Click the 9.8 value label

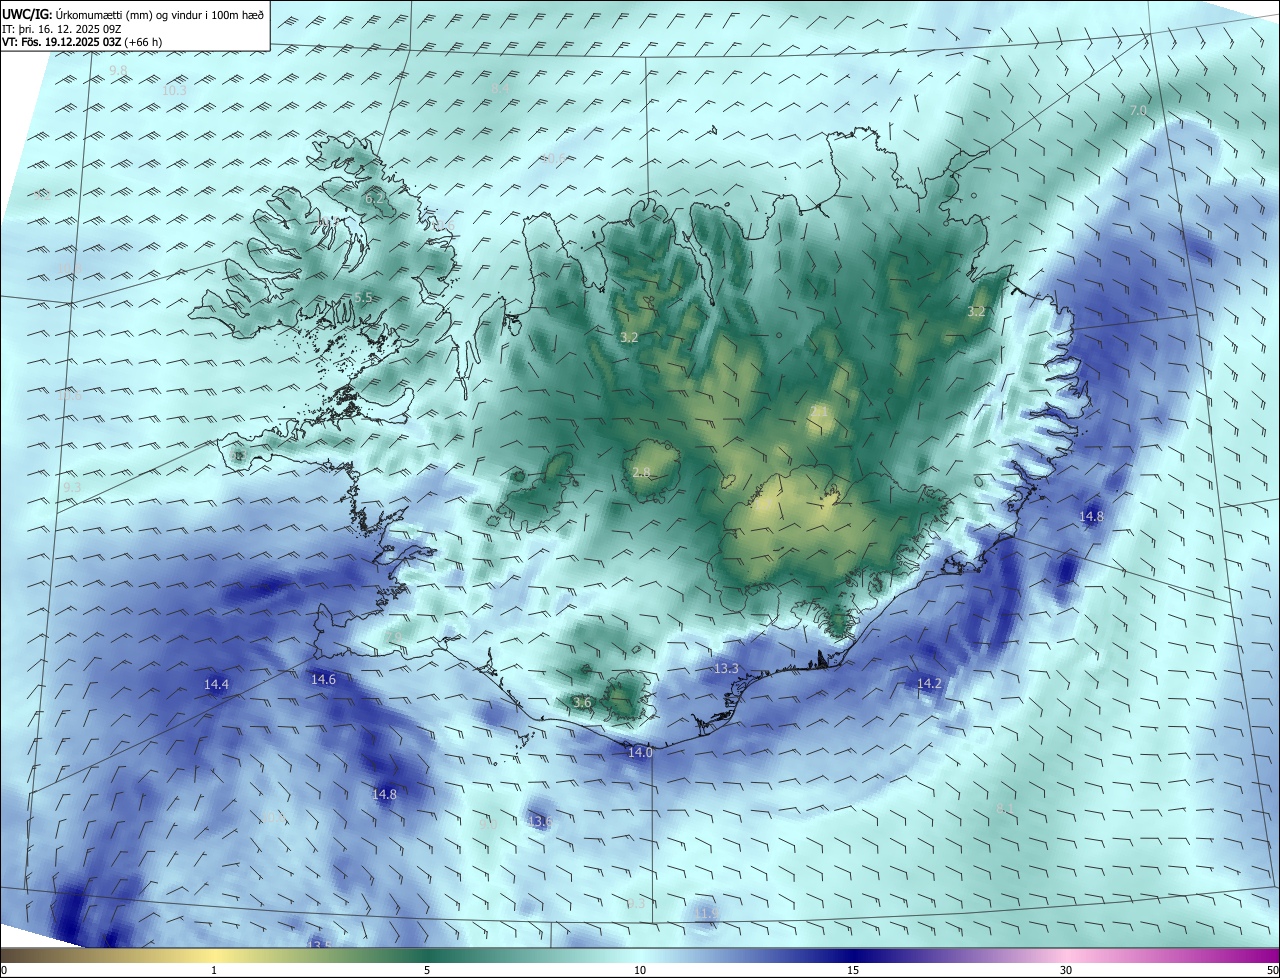click(118, 70)
